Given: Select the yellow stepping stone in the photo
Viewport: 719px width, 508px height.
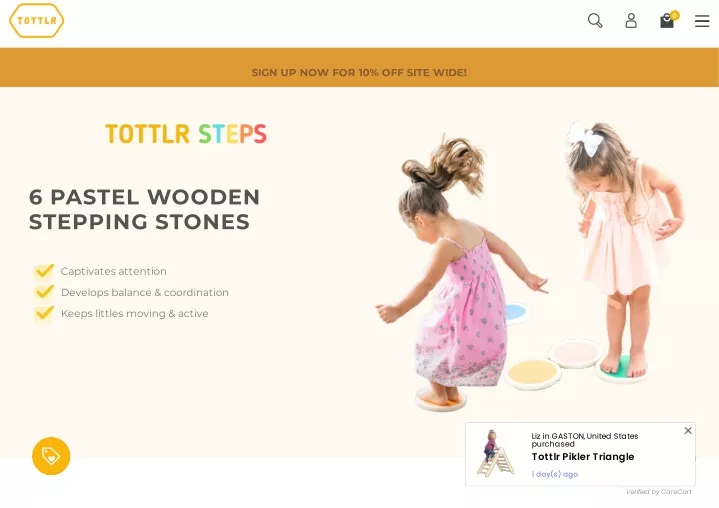Looking at the screenshot, I should [x=532, y=374].
